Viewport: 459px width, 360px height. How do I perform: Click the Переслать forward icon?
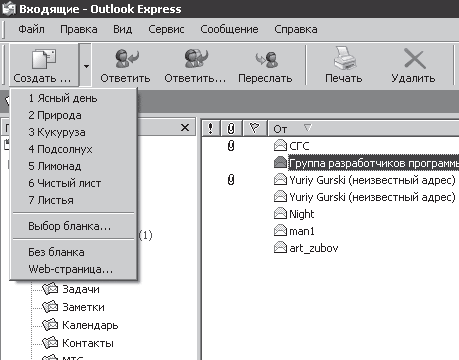[266, 59]
